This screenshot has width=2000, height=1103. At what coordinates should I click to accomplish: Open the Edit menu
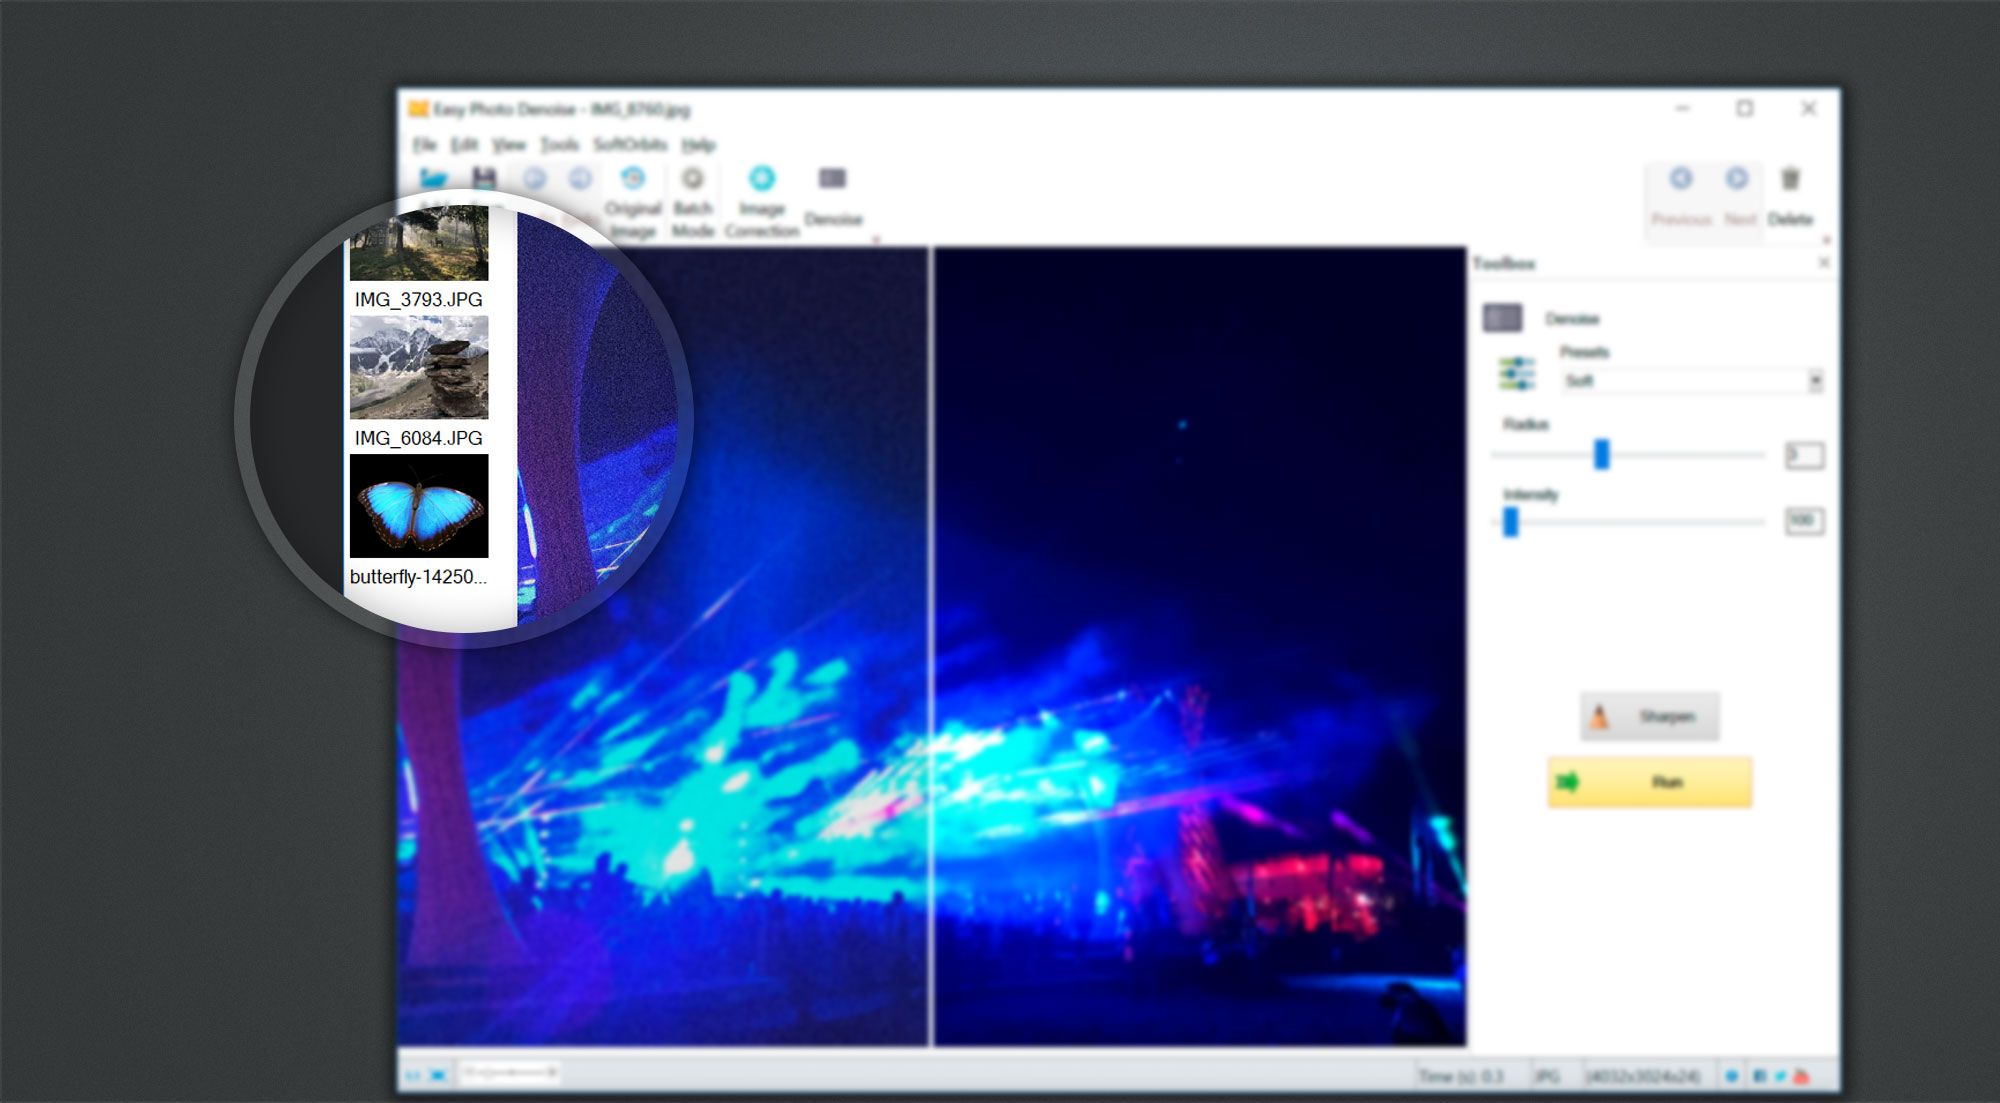[x=464, y=145]
